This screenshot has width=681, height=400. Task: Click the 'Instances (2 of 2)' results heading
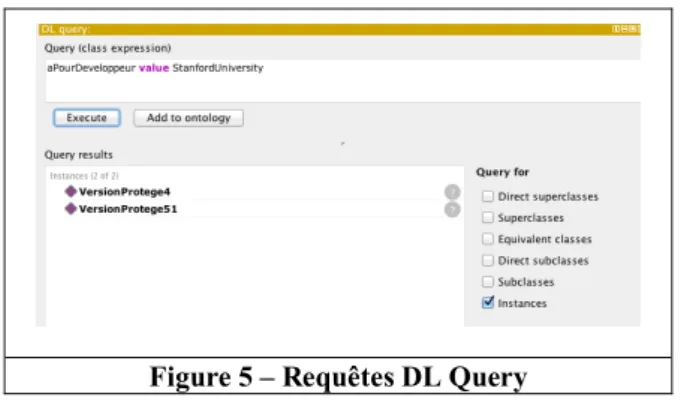tap(84, 176)
